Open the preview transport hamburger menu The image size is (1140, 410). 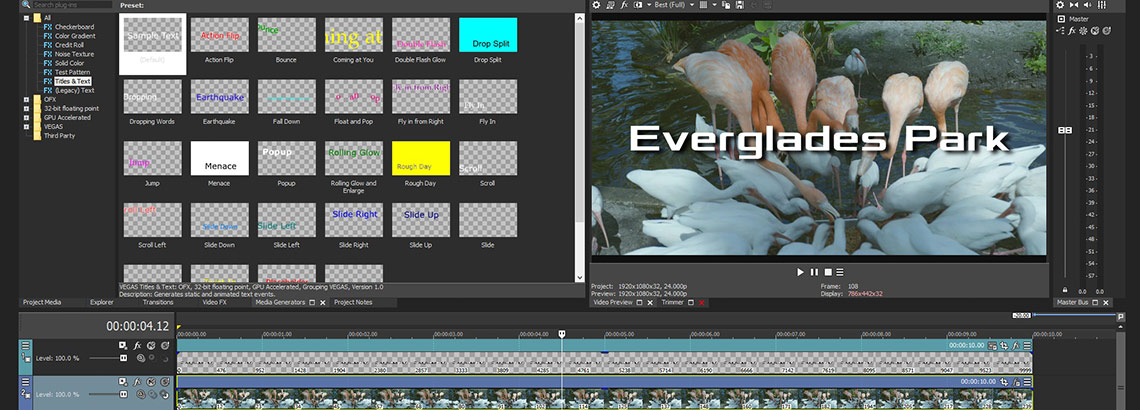click(x=840, y=272)
